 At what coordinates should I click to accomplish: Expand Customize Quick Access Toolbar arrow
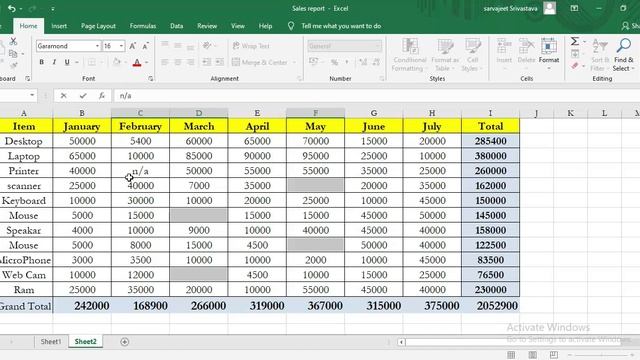[x=53, y=9]
